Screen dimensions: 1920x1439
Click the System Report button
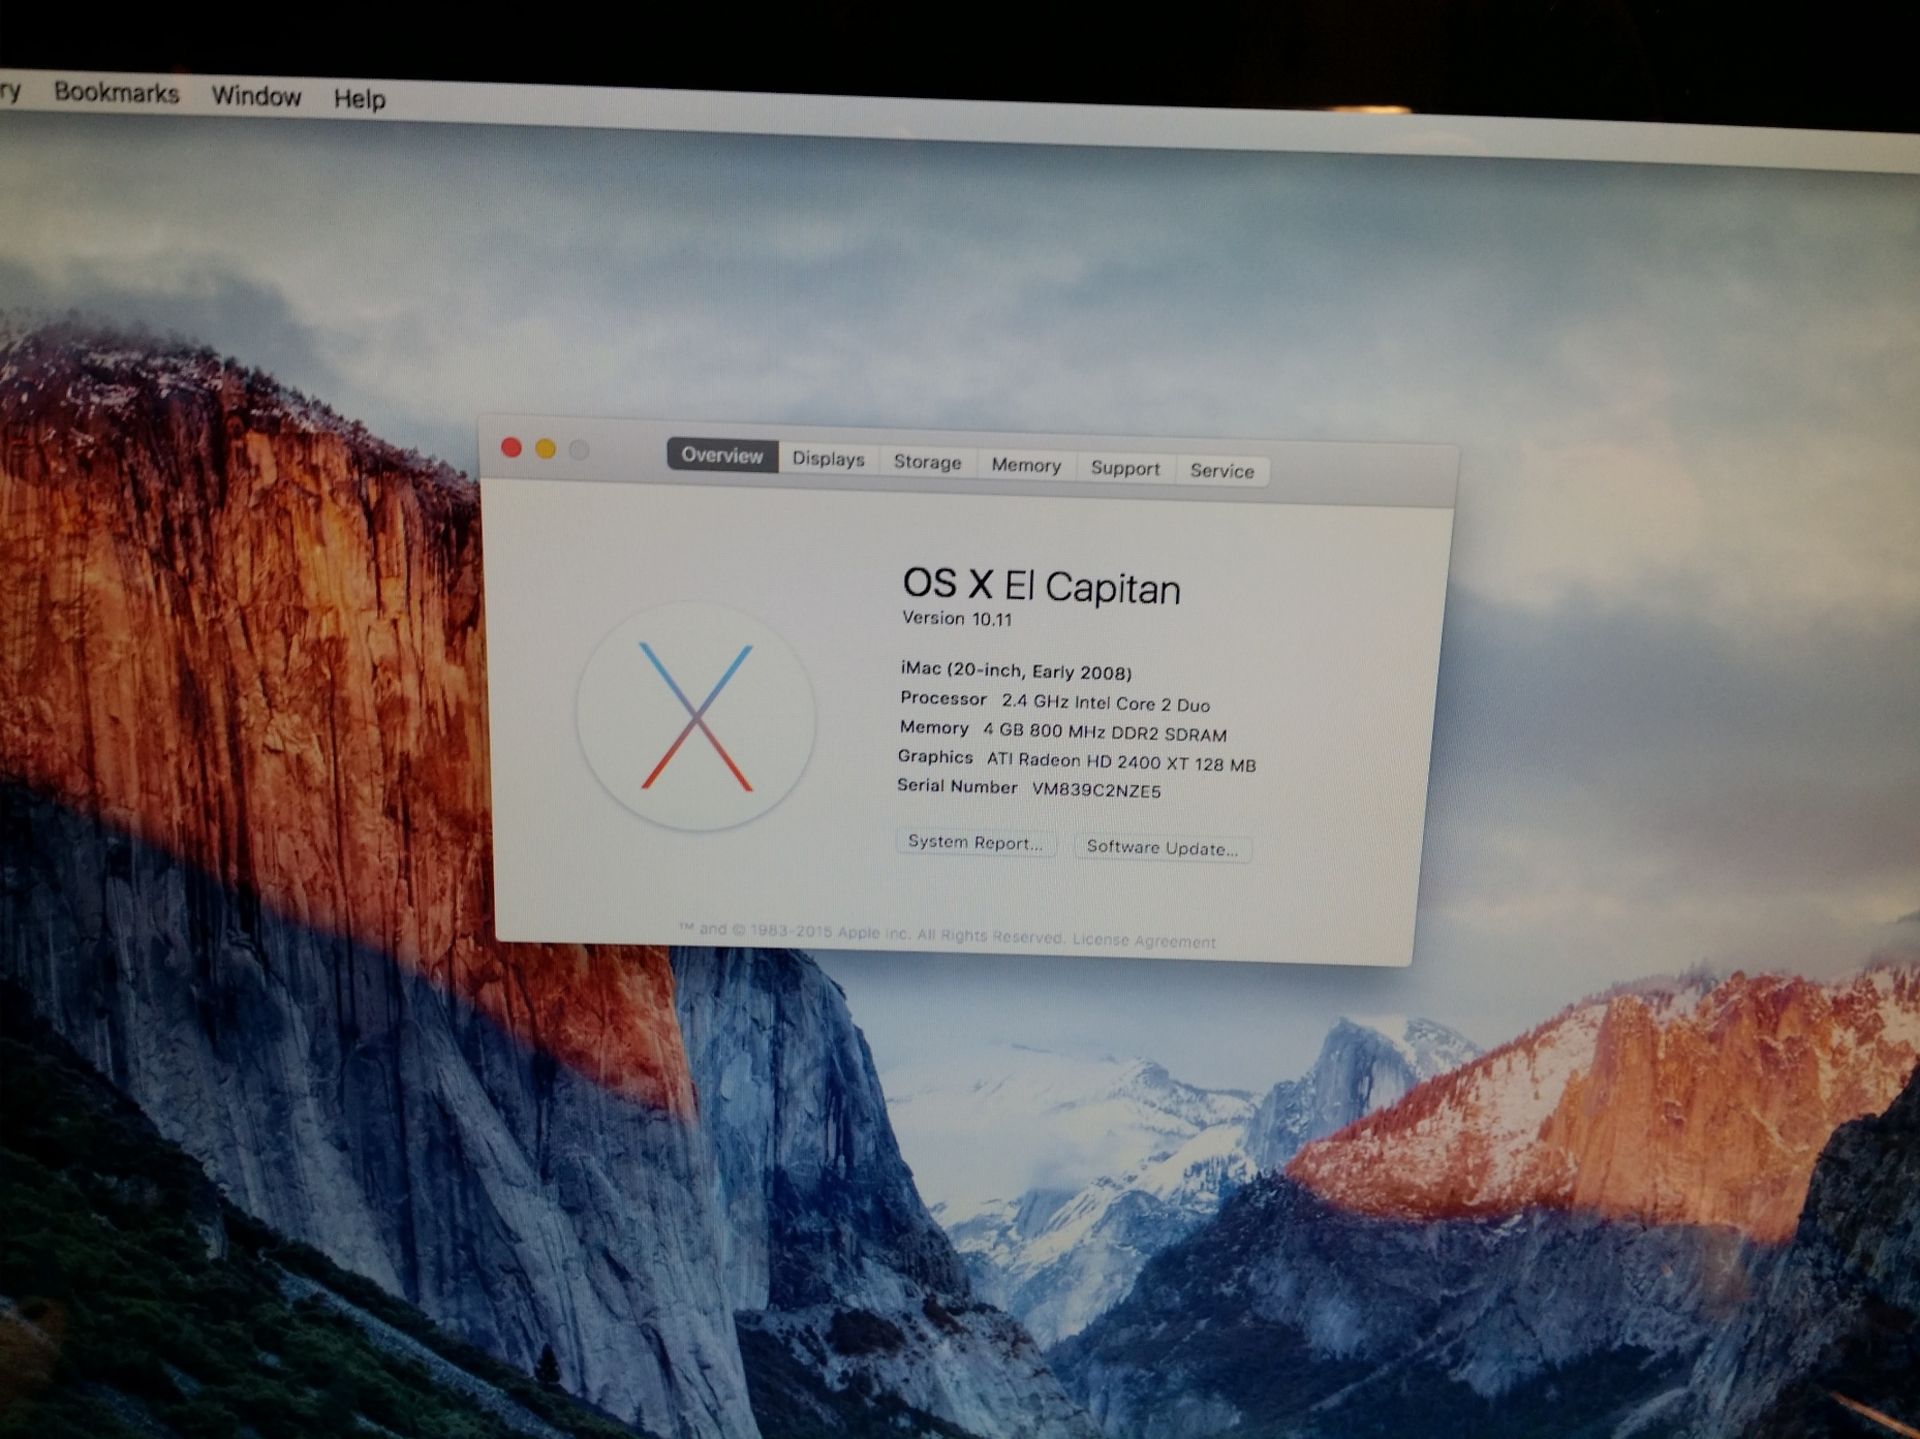coord(975,843)
